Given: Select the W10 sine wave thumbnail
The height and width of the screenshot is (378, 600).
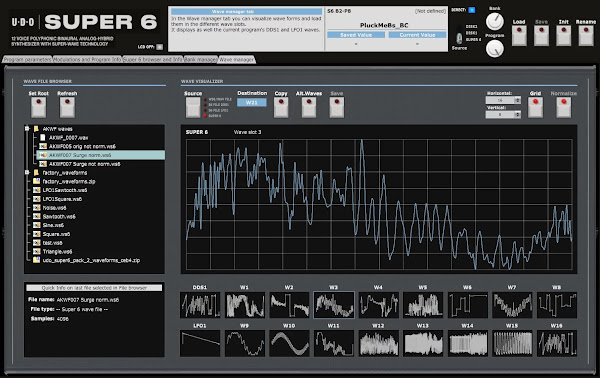Looking at the screenshot, I should click(289, 343).
